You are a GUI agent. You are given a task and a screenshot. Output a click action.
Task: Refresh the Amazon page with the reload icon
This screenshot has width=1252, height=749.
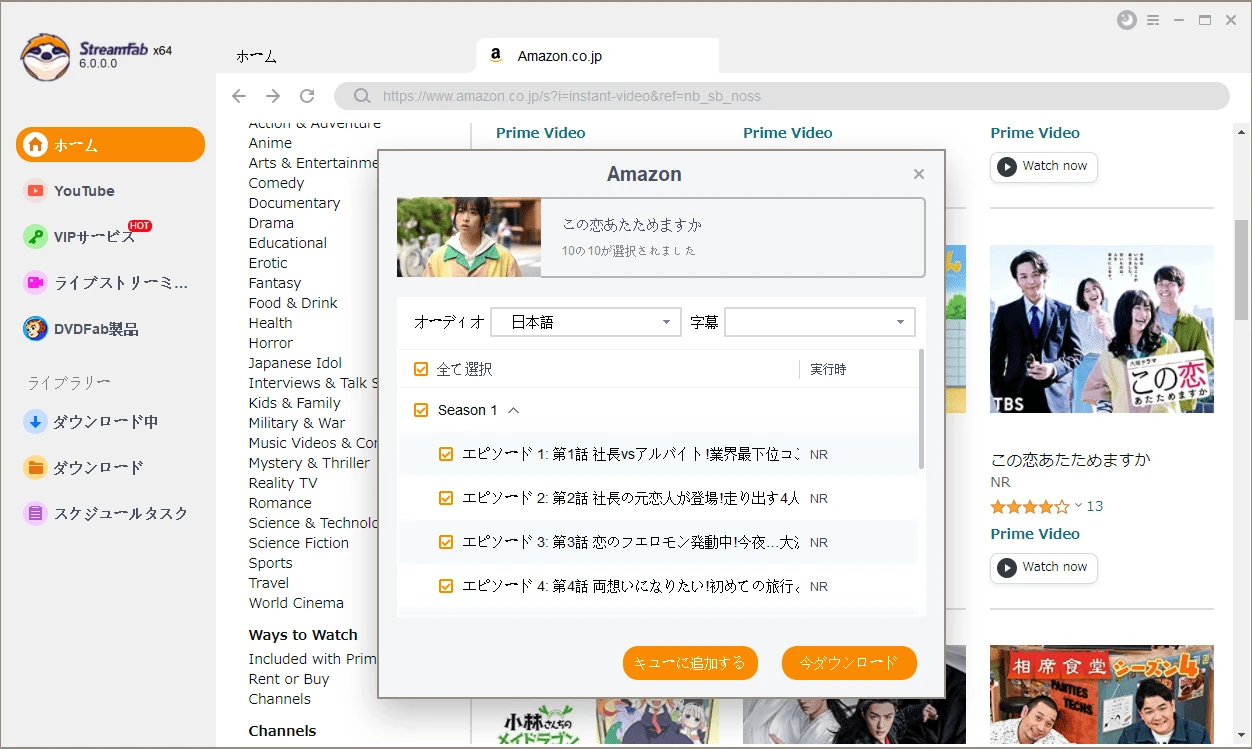[x=307, y=95]
